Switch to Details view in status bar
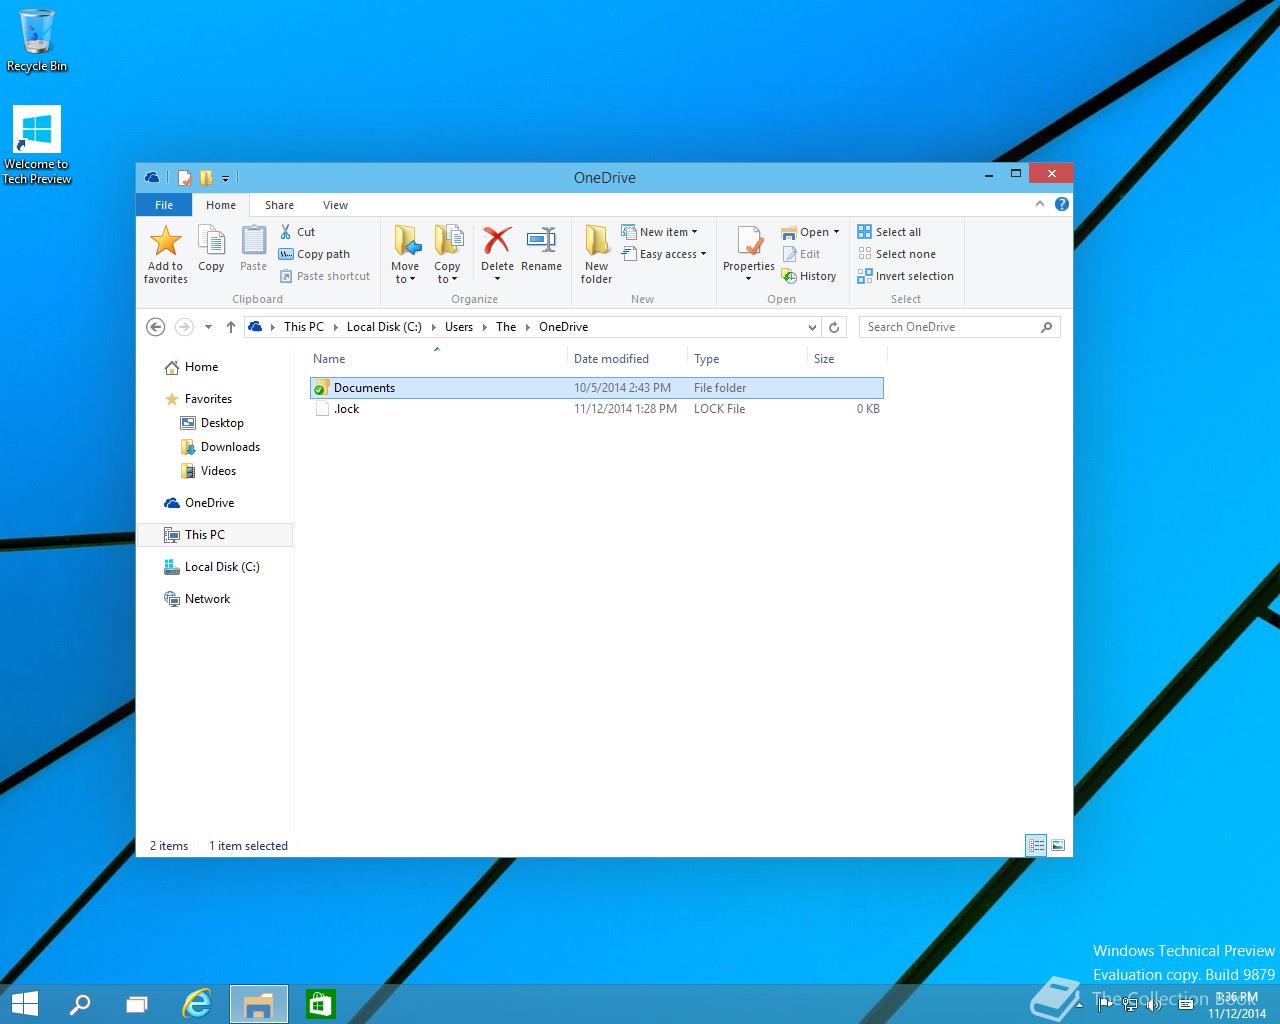Viewport: 1280px width, 1024px height. [1036, 846]
